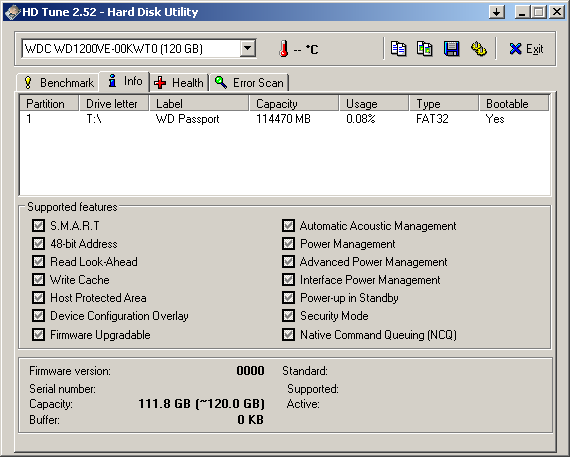
Task: Click the down-arrow tray button in title bar
Action: (x=497, y=12)
